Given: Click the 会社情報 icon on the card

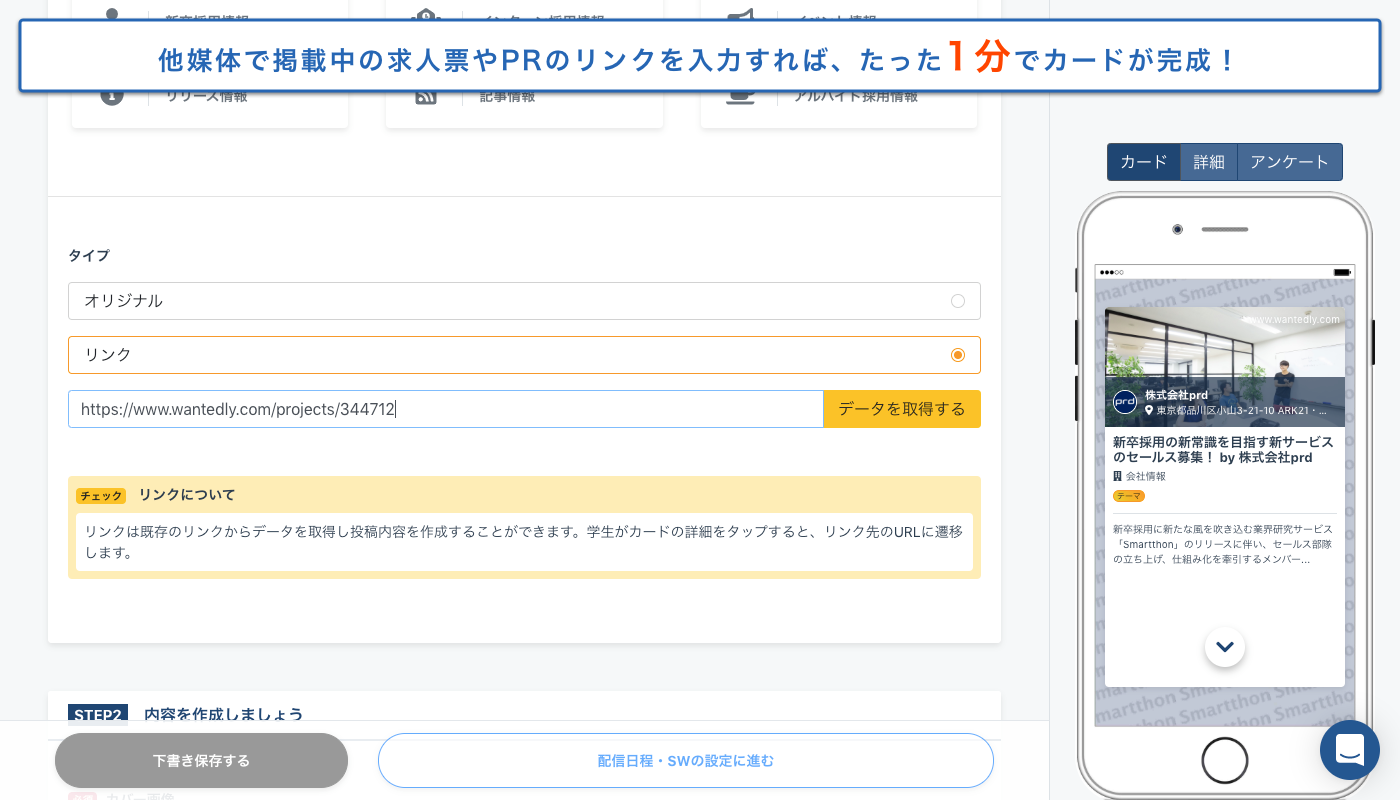Looking at the screenshot, I should pos(1117,476).
